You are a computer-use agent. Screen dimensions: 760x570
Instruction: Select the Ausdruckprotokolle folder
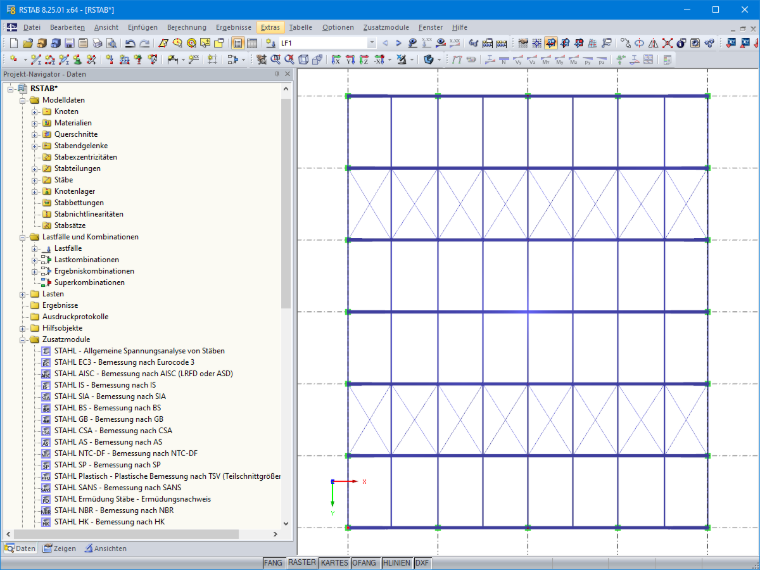pos(75,317)
